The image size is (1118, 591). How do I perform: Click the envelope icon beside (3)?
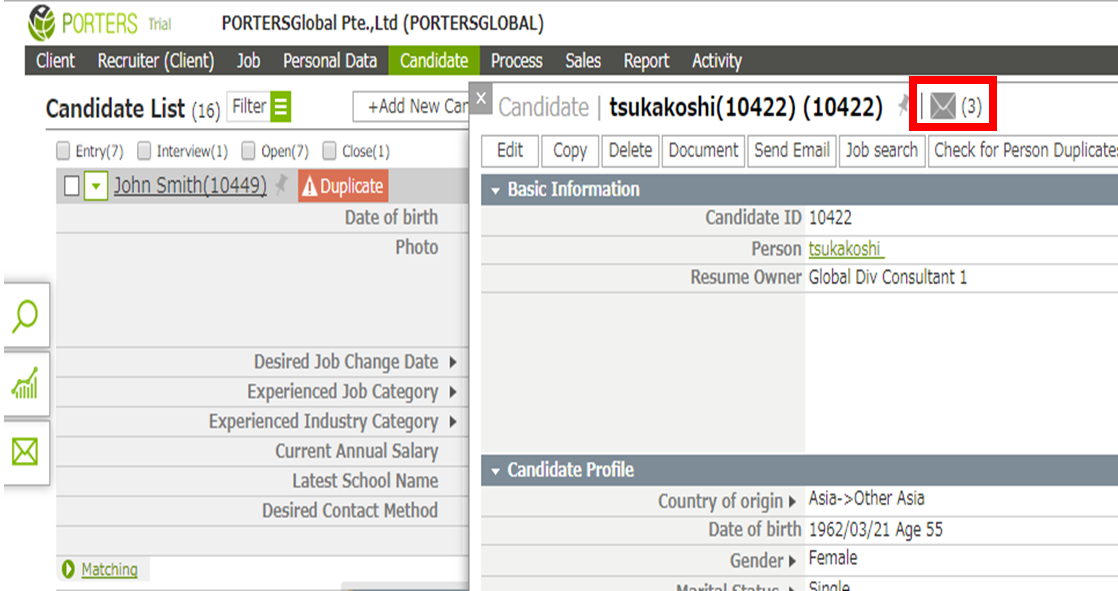[943, 107]
